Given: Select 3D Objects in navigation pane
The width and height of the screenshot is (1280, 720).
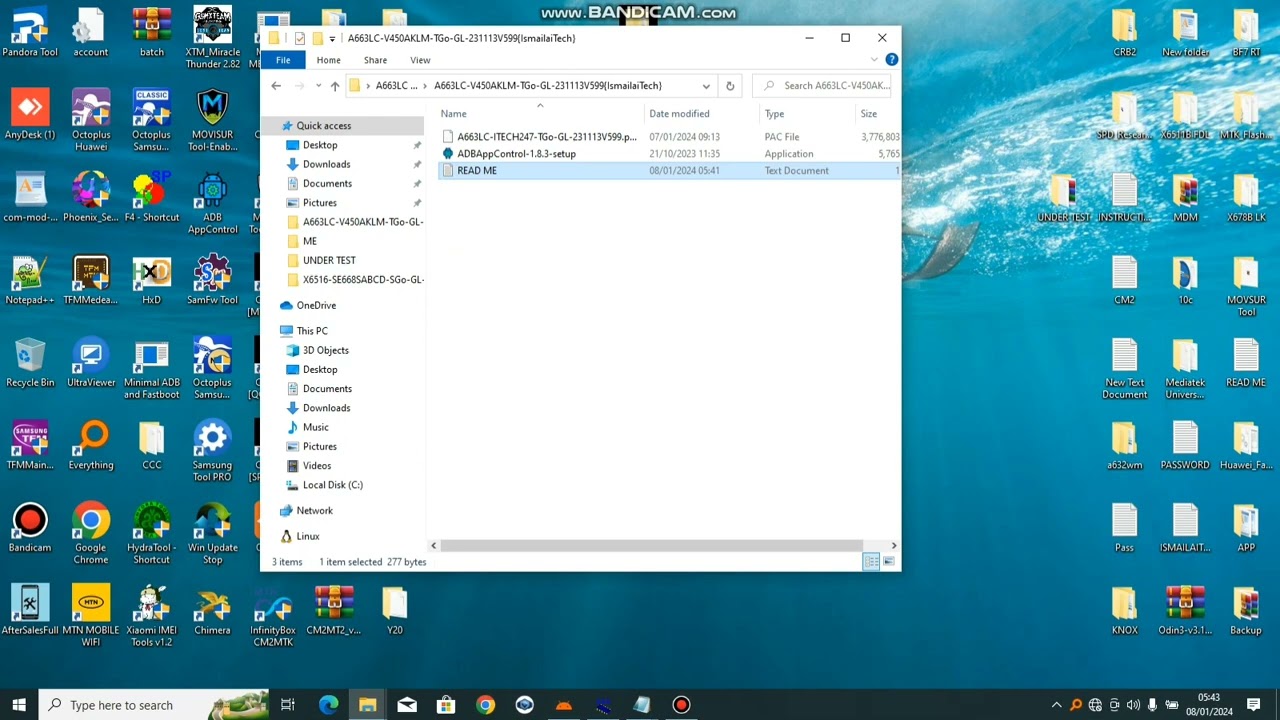Looking at the screenshot, I should tap(325, 350).
